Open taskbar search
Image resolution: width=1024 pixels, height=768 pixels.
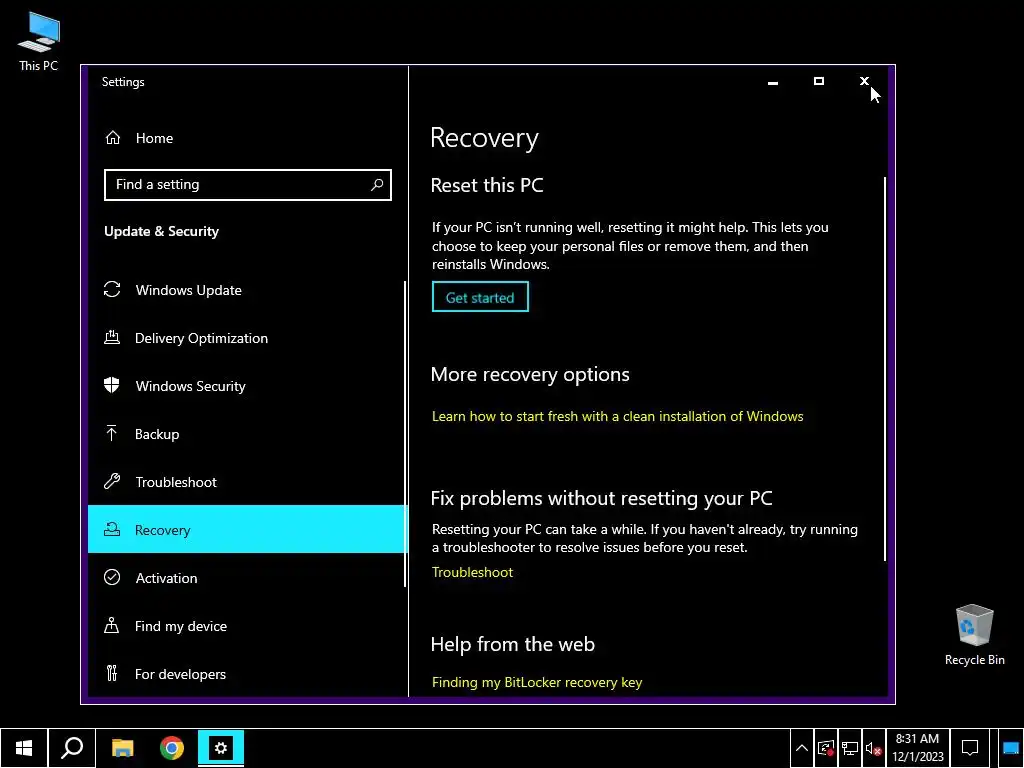72,748
